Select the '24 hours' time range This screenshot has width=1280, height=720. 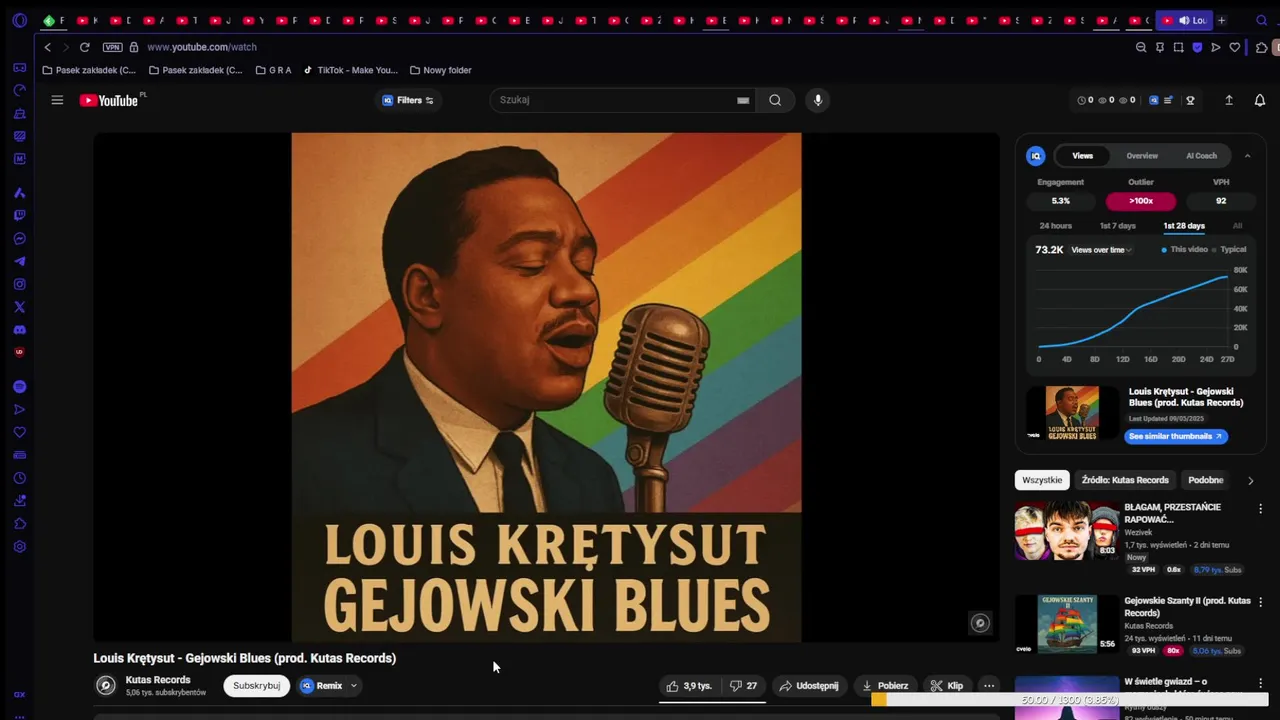coord(1055,226)
